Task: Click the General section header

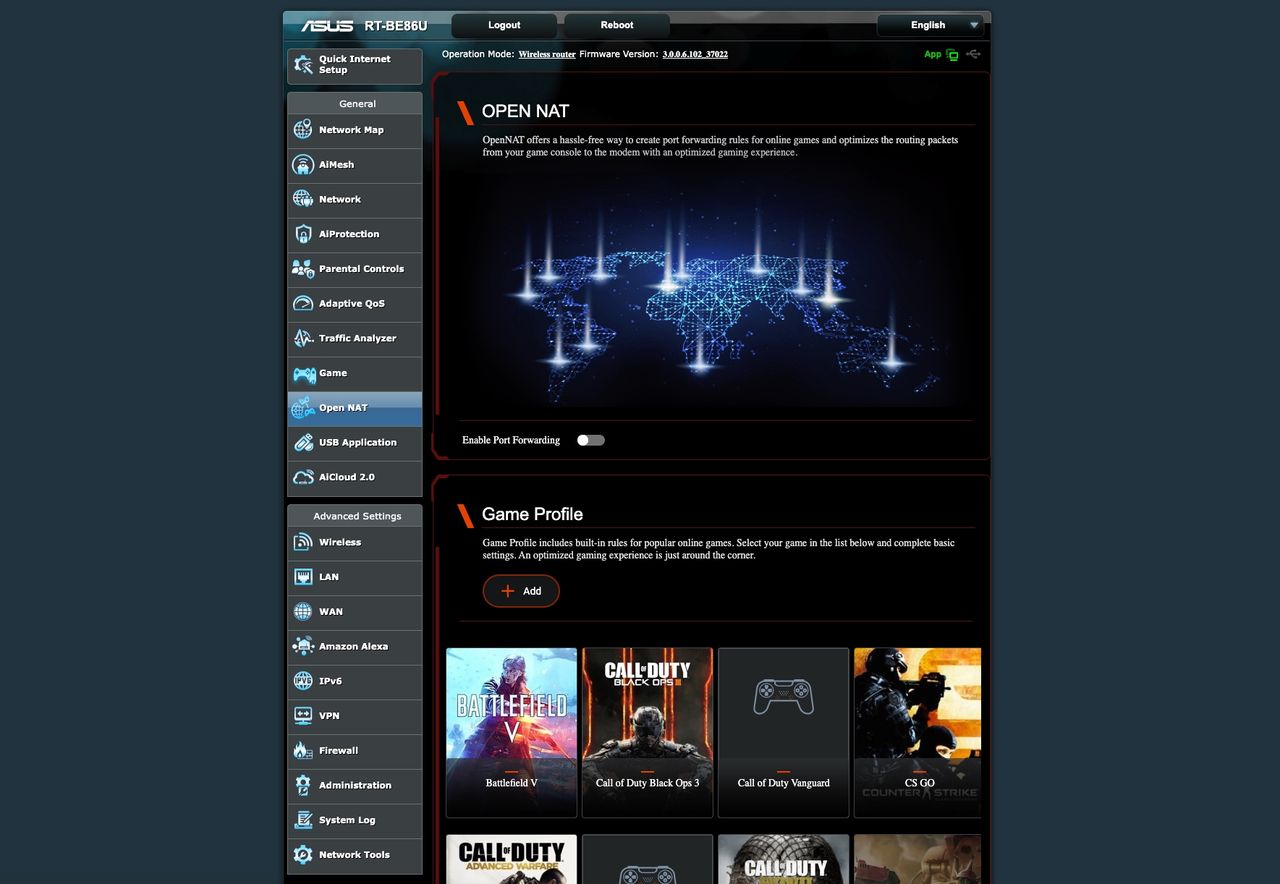Action: (x=357, y=104)
